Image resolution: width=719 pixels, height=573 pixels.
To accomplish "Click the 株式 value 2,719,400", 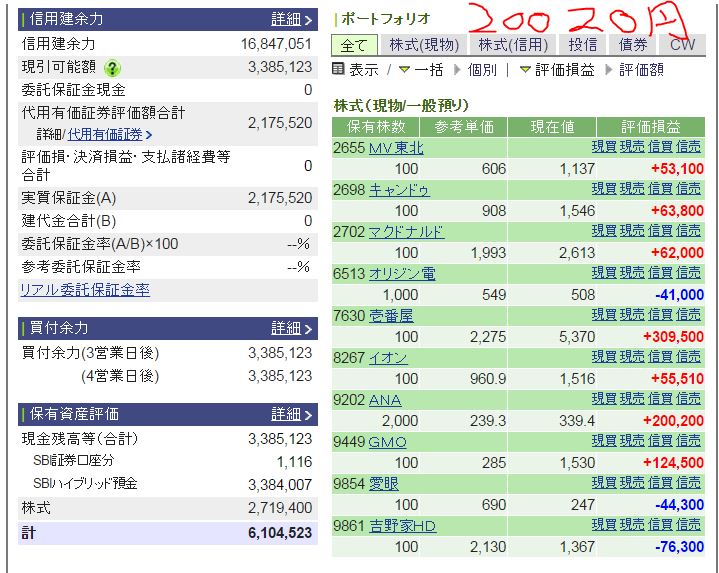I will click(280, 508).
